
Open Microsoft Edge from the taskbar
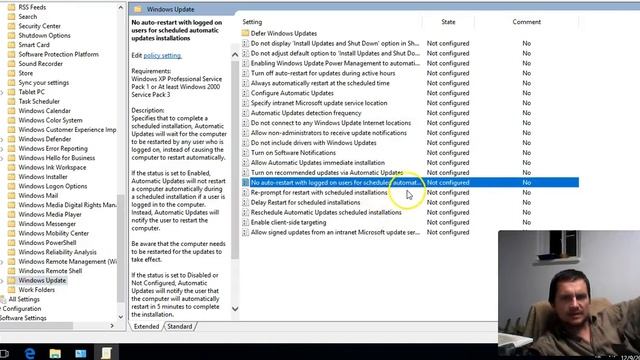(30, 353)
